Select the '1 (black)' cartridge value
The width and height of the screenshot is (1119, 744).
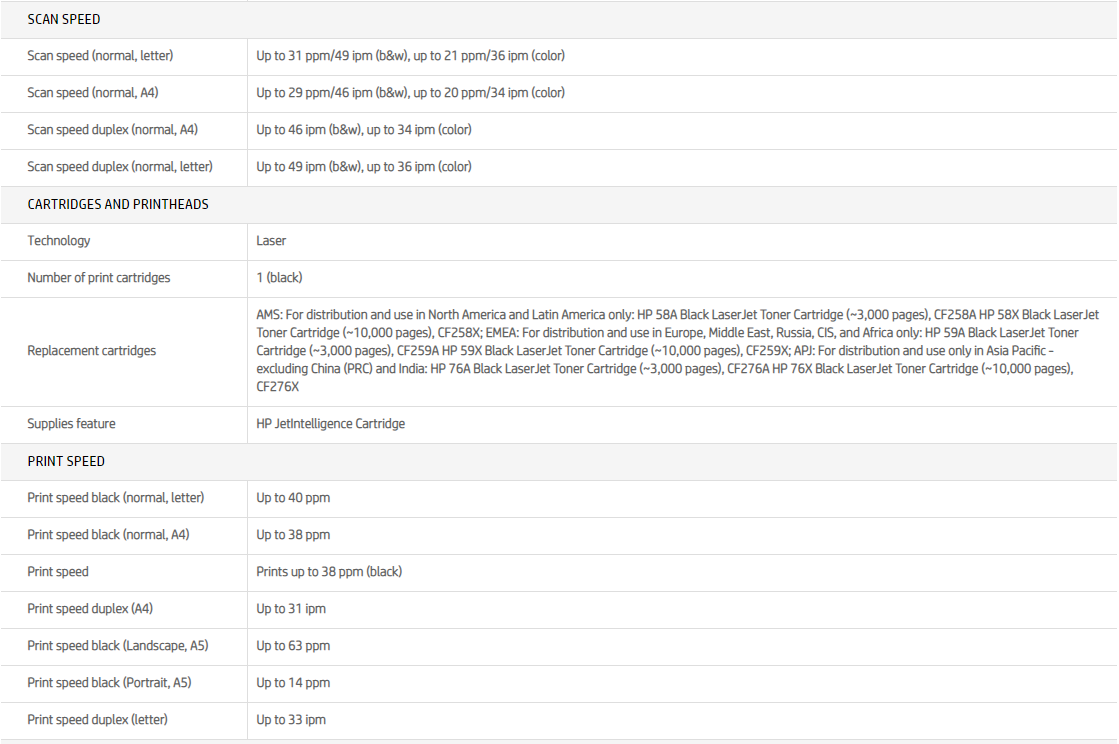[x=279, y=278]
